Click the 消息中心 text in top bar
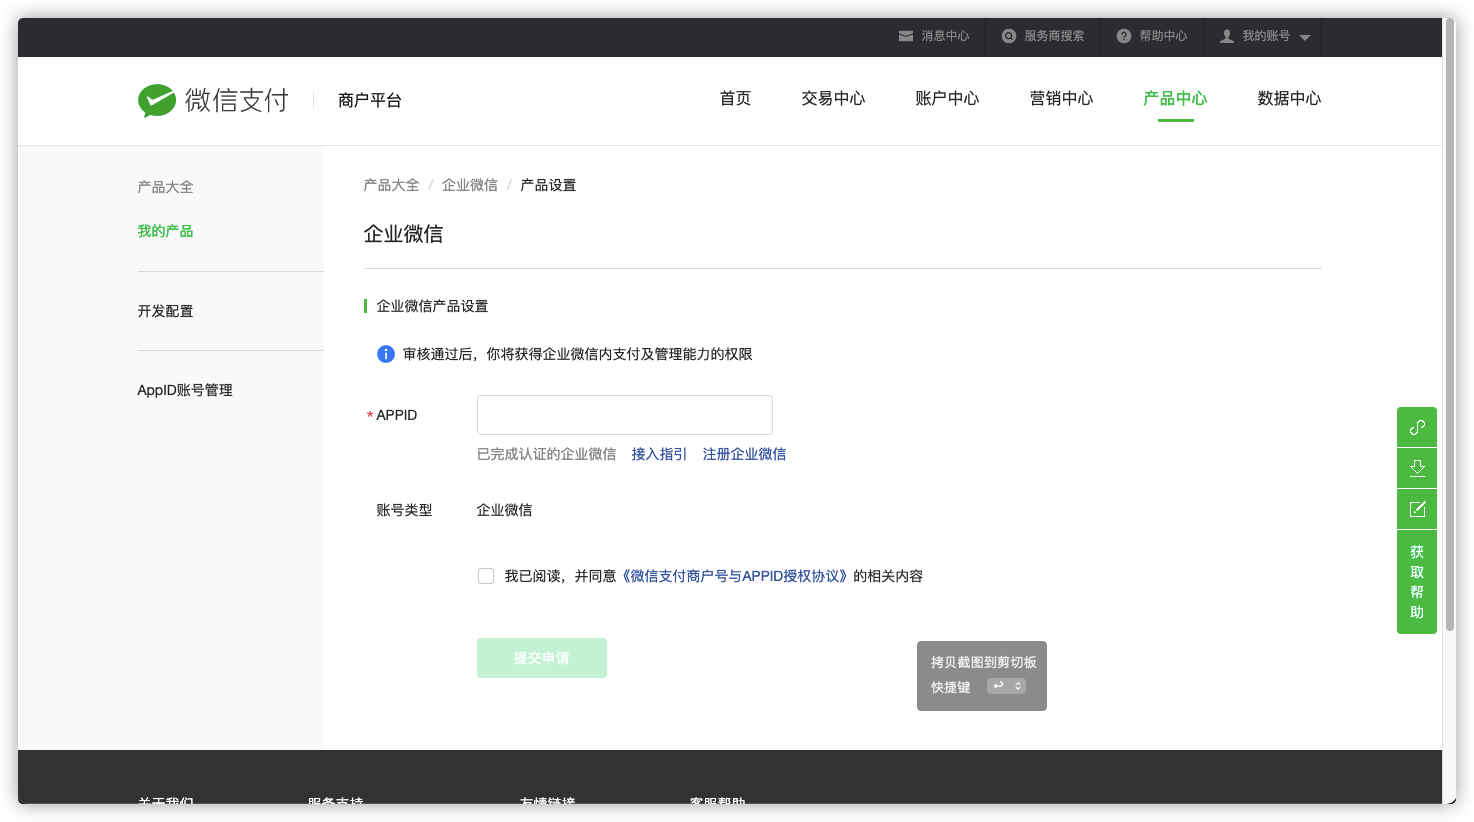This screenshot has width=1474, height=822. point(945,36)
